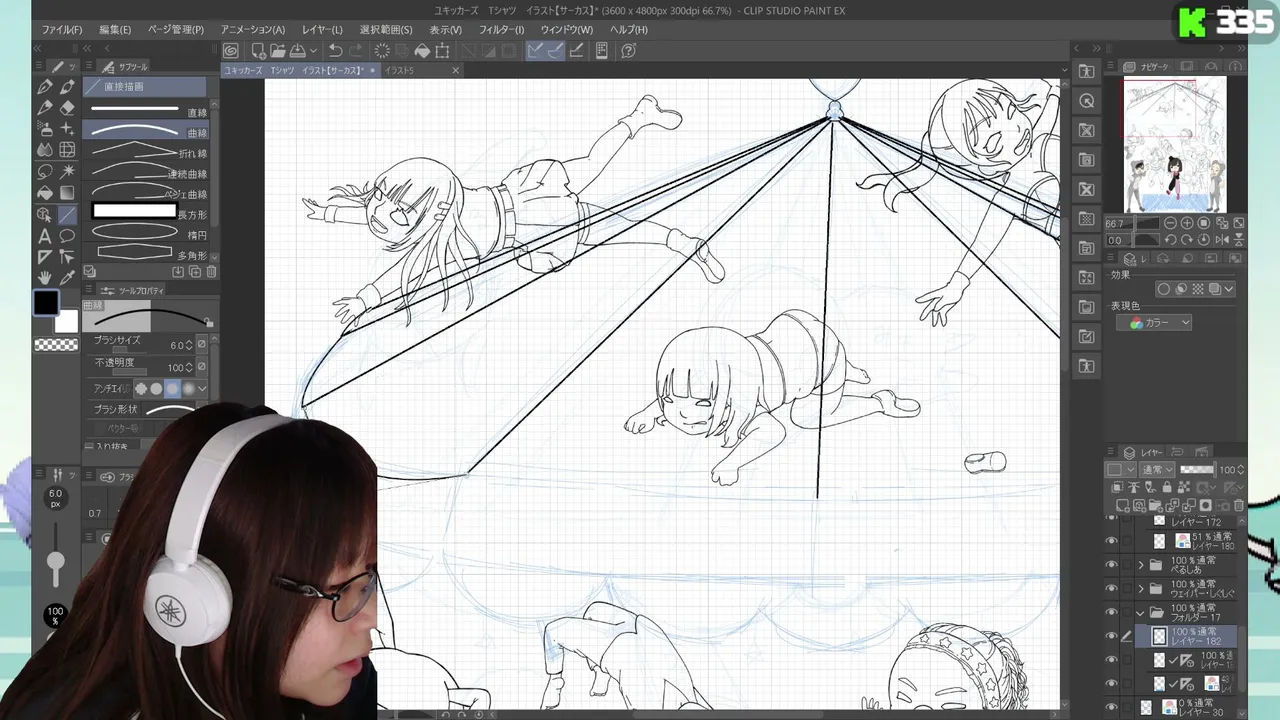Viewport: 1280px width, 720px height.
Task: Click the 不透明度 stepper arrows
Action: (188, 368)
